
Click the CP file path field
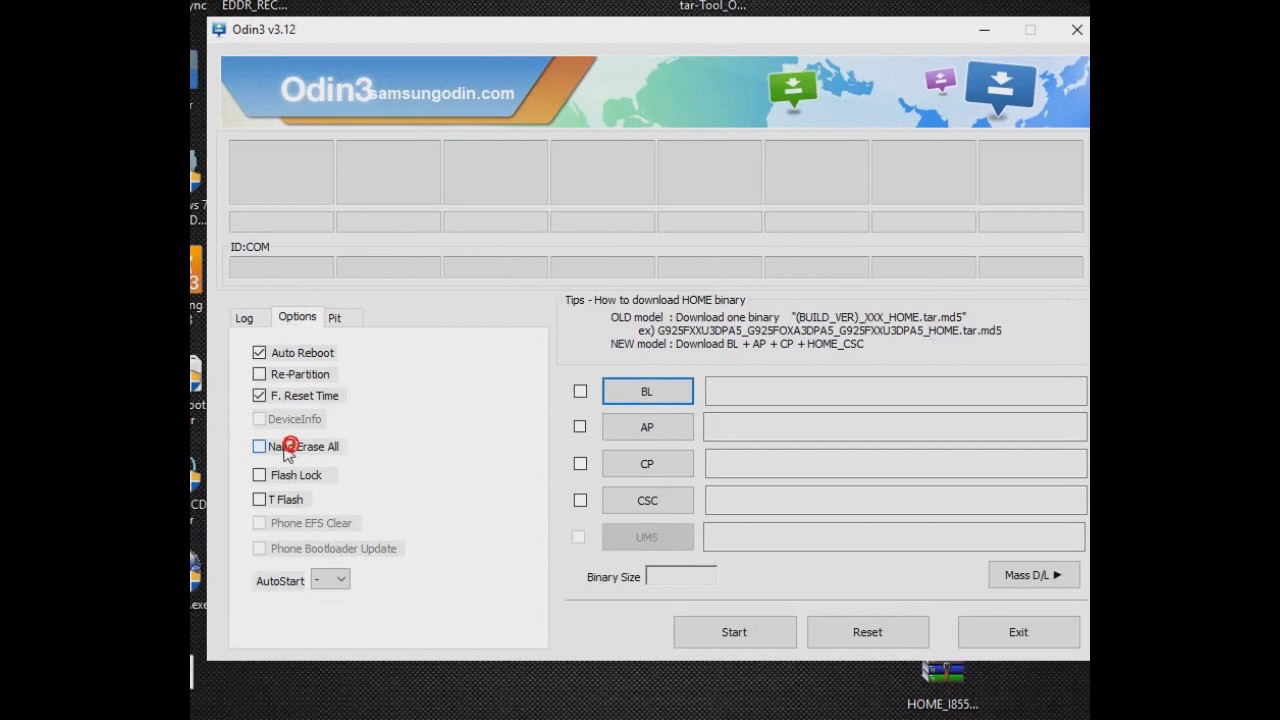click(896, 464)
